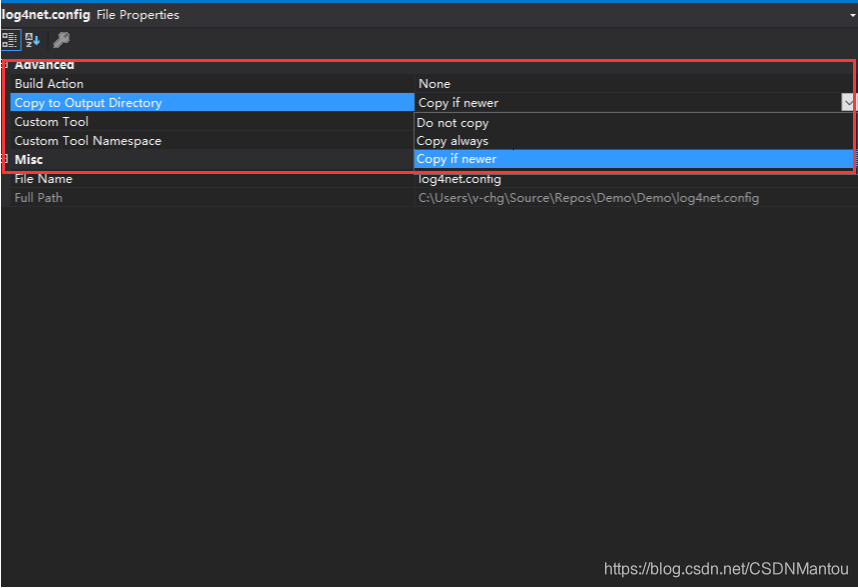Select the Alphabetical sort icon
Screen dimensions: 858x588
pyautogui.click(x=31, y=40)
